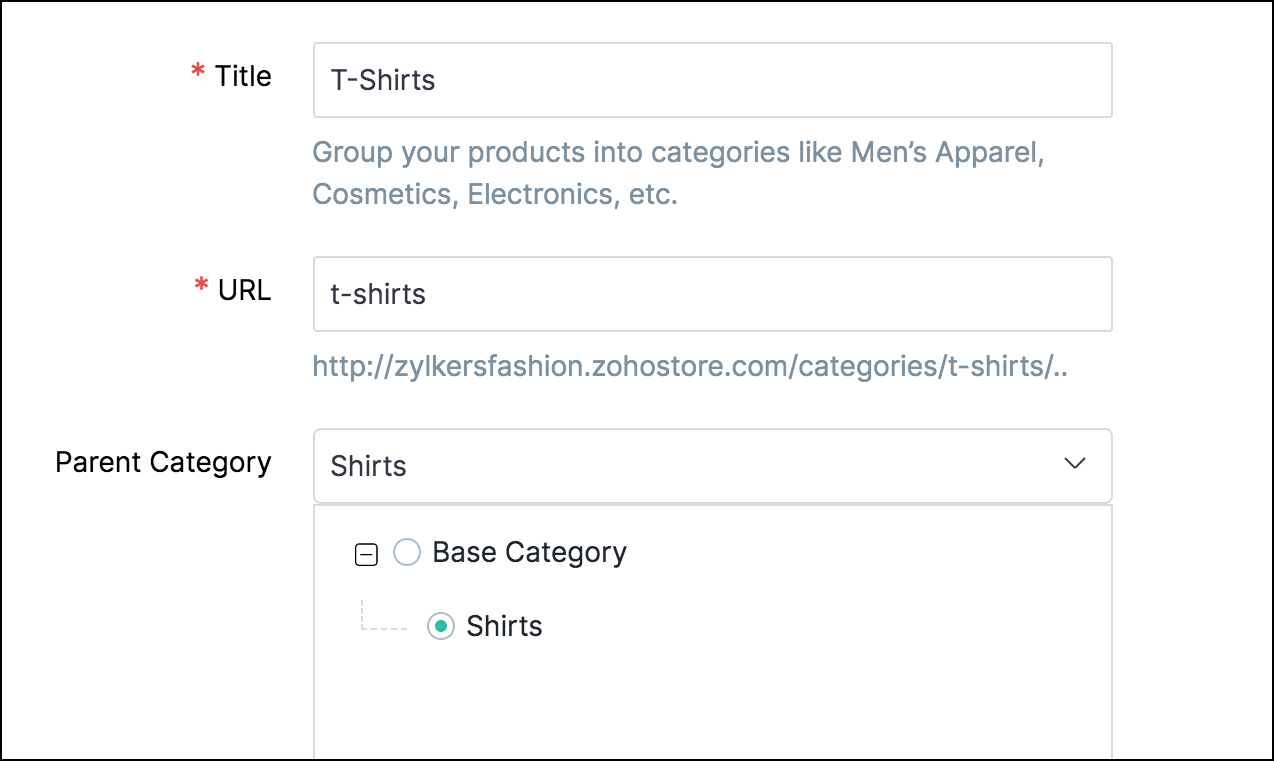This screenshot has height=761, width=1274.
Task: Click the dropdown chevron arrow icon
Action: 1075,464
